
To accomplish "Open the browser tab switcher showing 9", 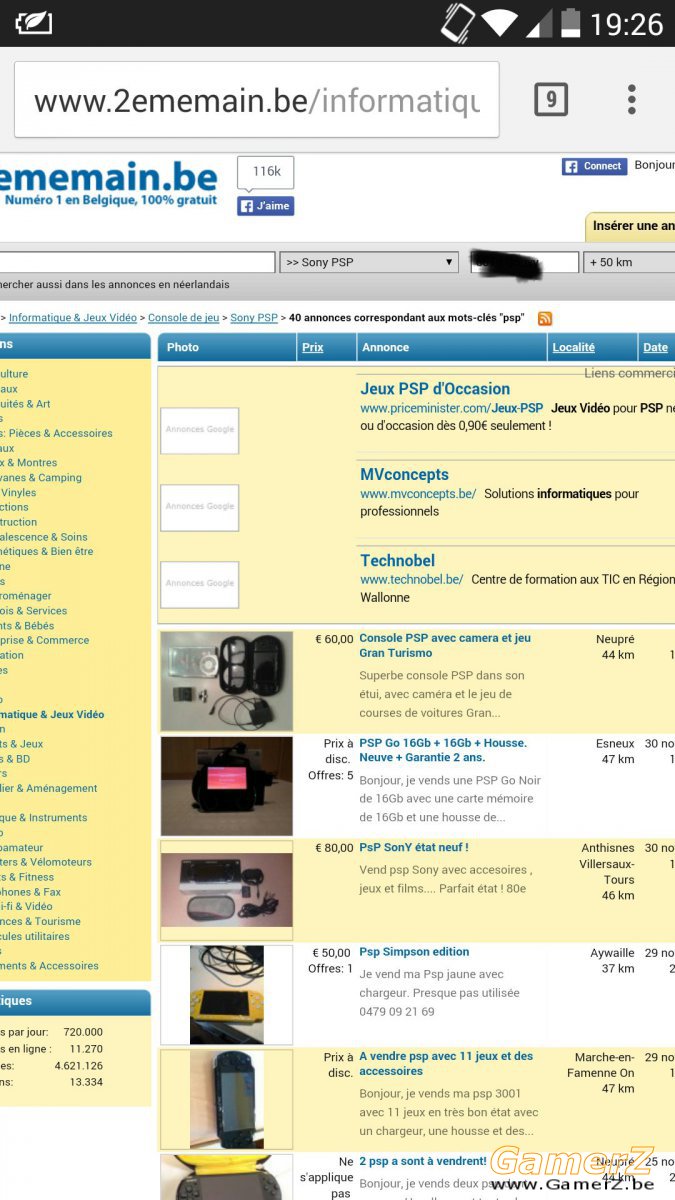I will 551,99.
